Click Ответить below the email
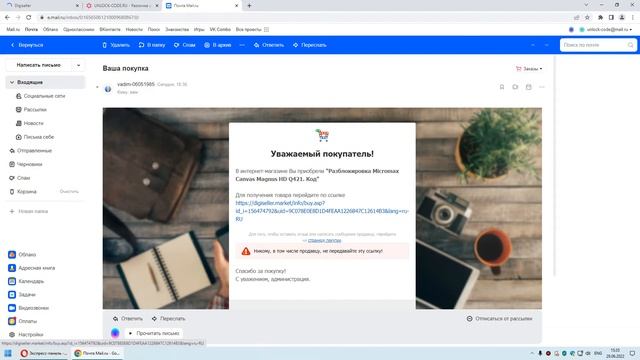640x360 pixels. (x=128, y=318)
